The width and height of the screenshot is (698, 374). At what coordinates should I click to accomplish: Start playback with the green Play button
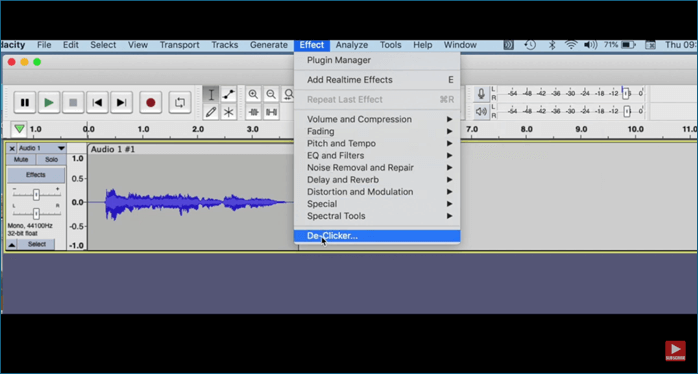(49, 103)
